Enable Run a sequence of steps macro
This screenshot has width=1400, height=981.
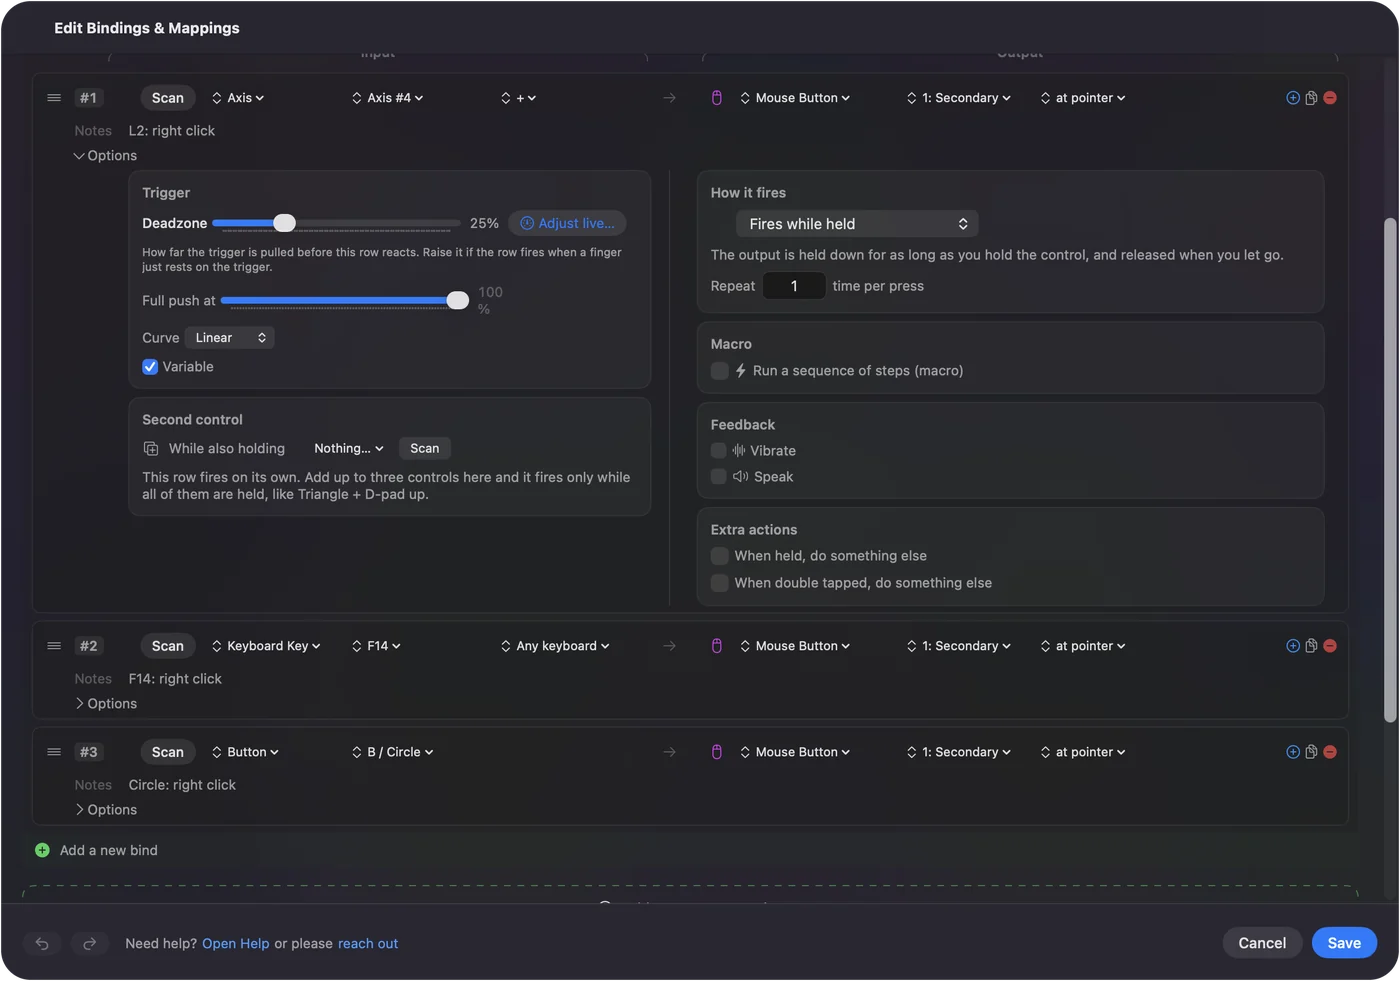[x=719, y=371]
